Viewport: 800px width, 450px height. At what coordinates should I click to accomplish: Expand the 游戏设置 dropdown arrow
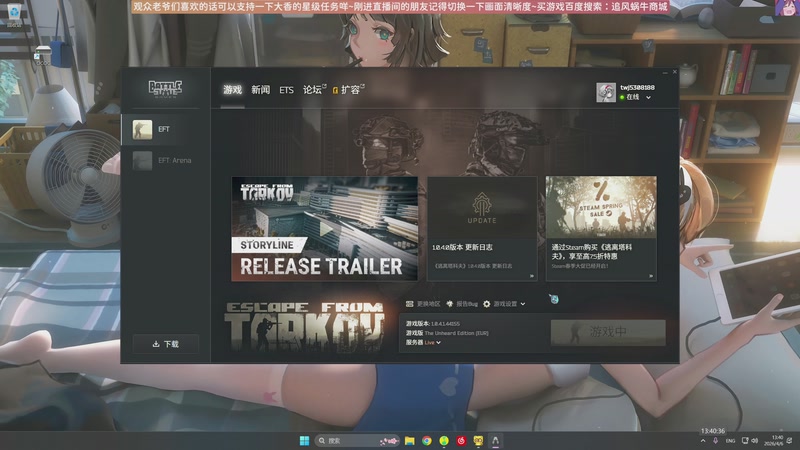pos(523,304)
